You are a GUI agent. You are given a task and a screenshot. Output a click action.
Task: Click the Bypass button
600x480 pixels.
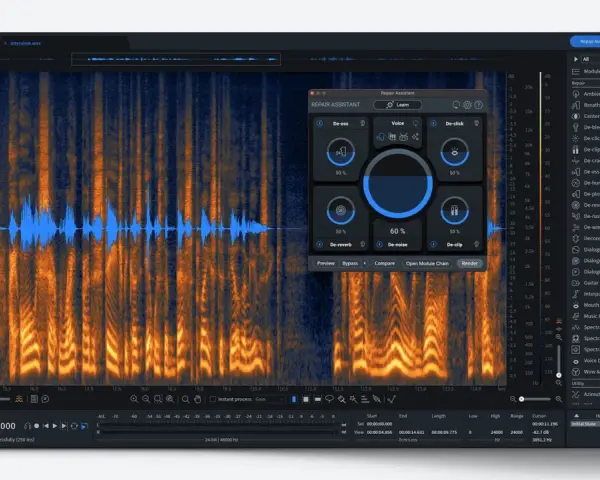pos(350,263)
